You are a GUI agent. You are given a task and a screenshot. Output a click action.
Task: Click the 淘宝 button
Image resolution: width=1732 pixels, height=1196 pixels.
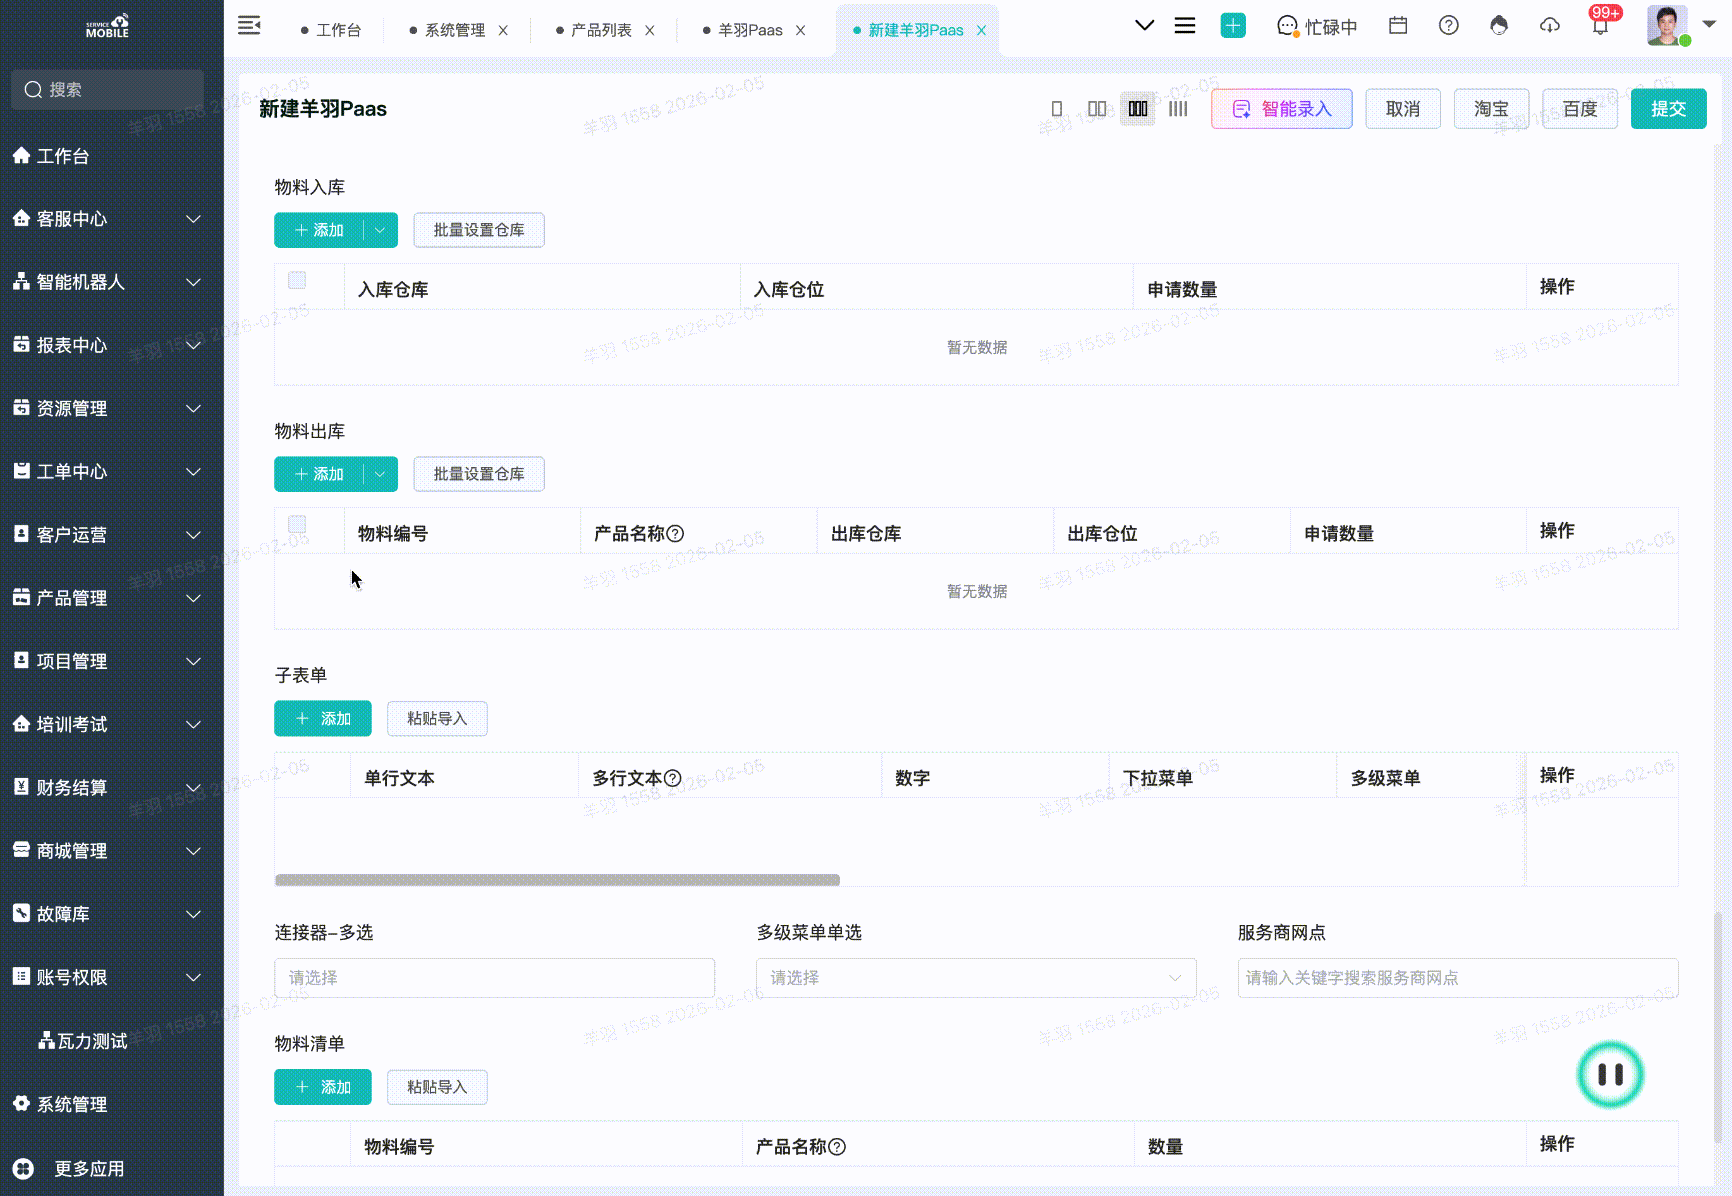point(1491,109)
